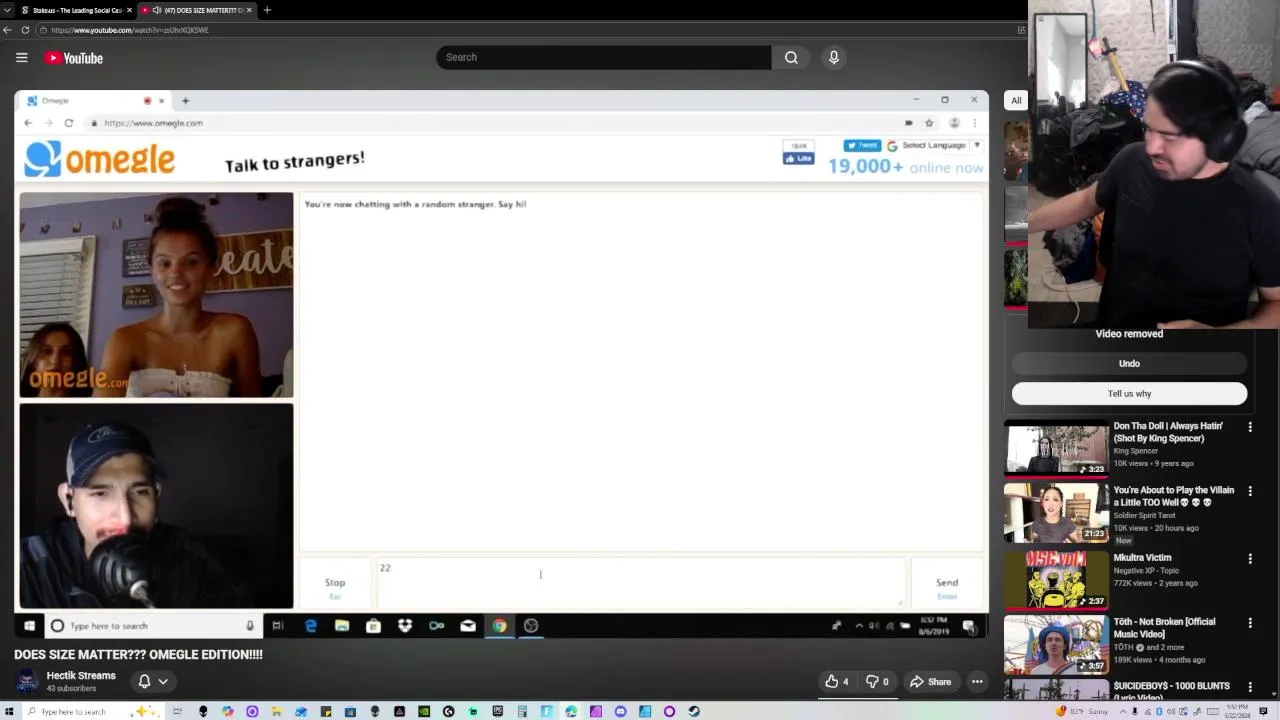Viewport: 1280px width, 720px height.
Task: Open Discord from the bottom taskbar
Action: (620, 711)
